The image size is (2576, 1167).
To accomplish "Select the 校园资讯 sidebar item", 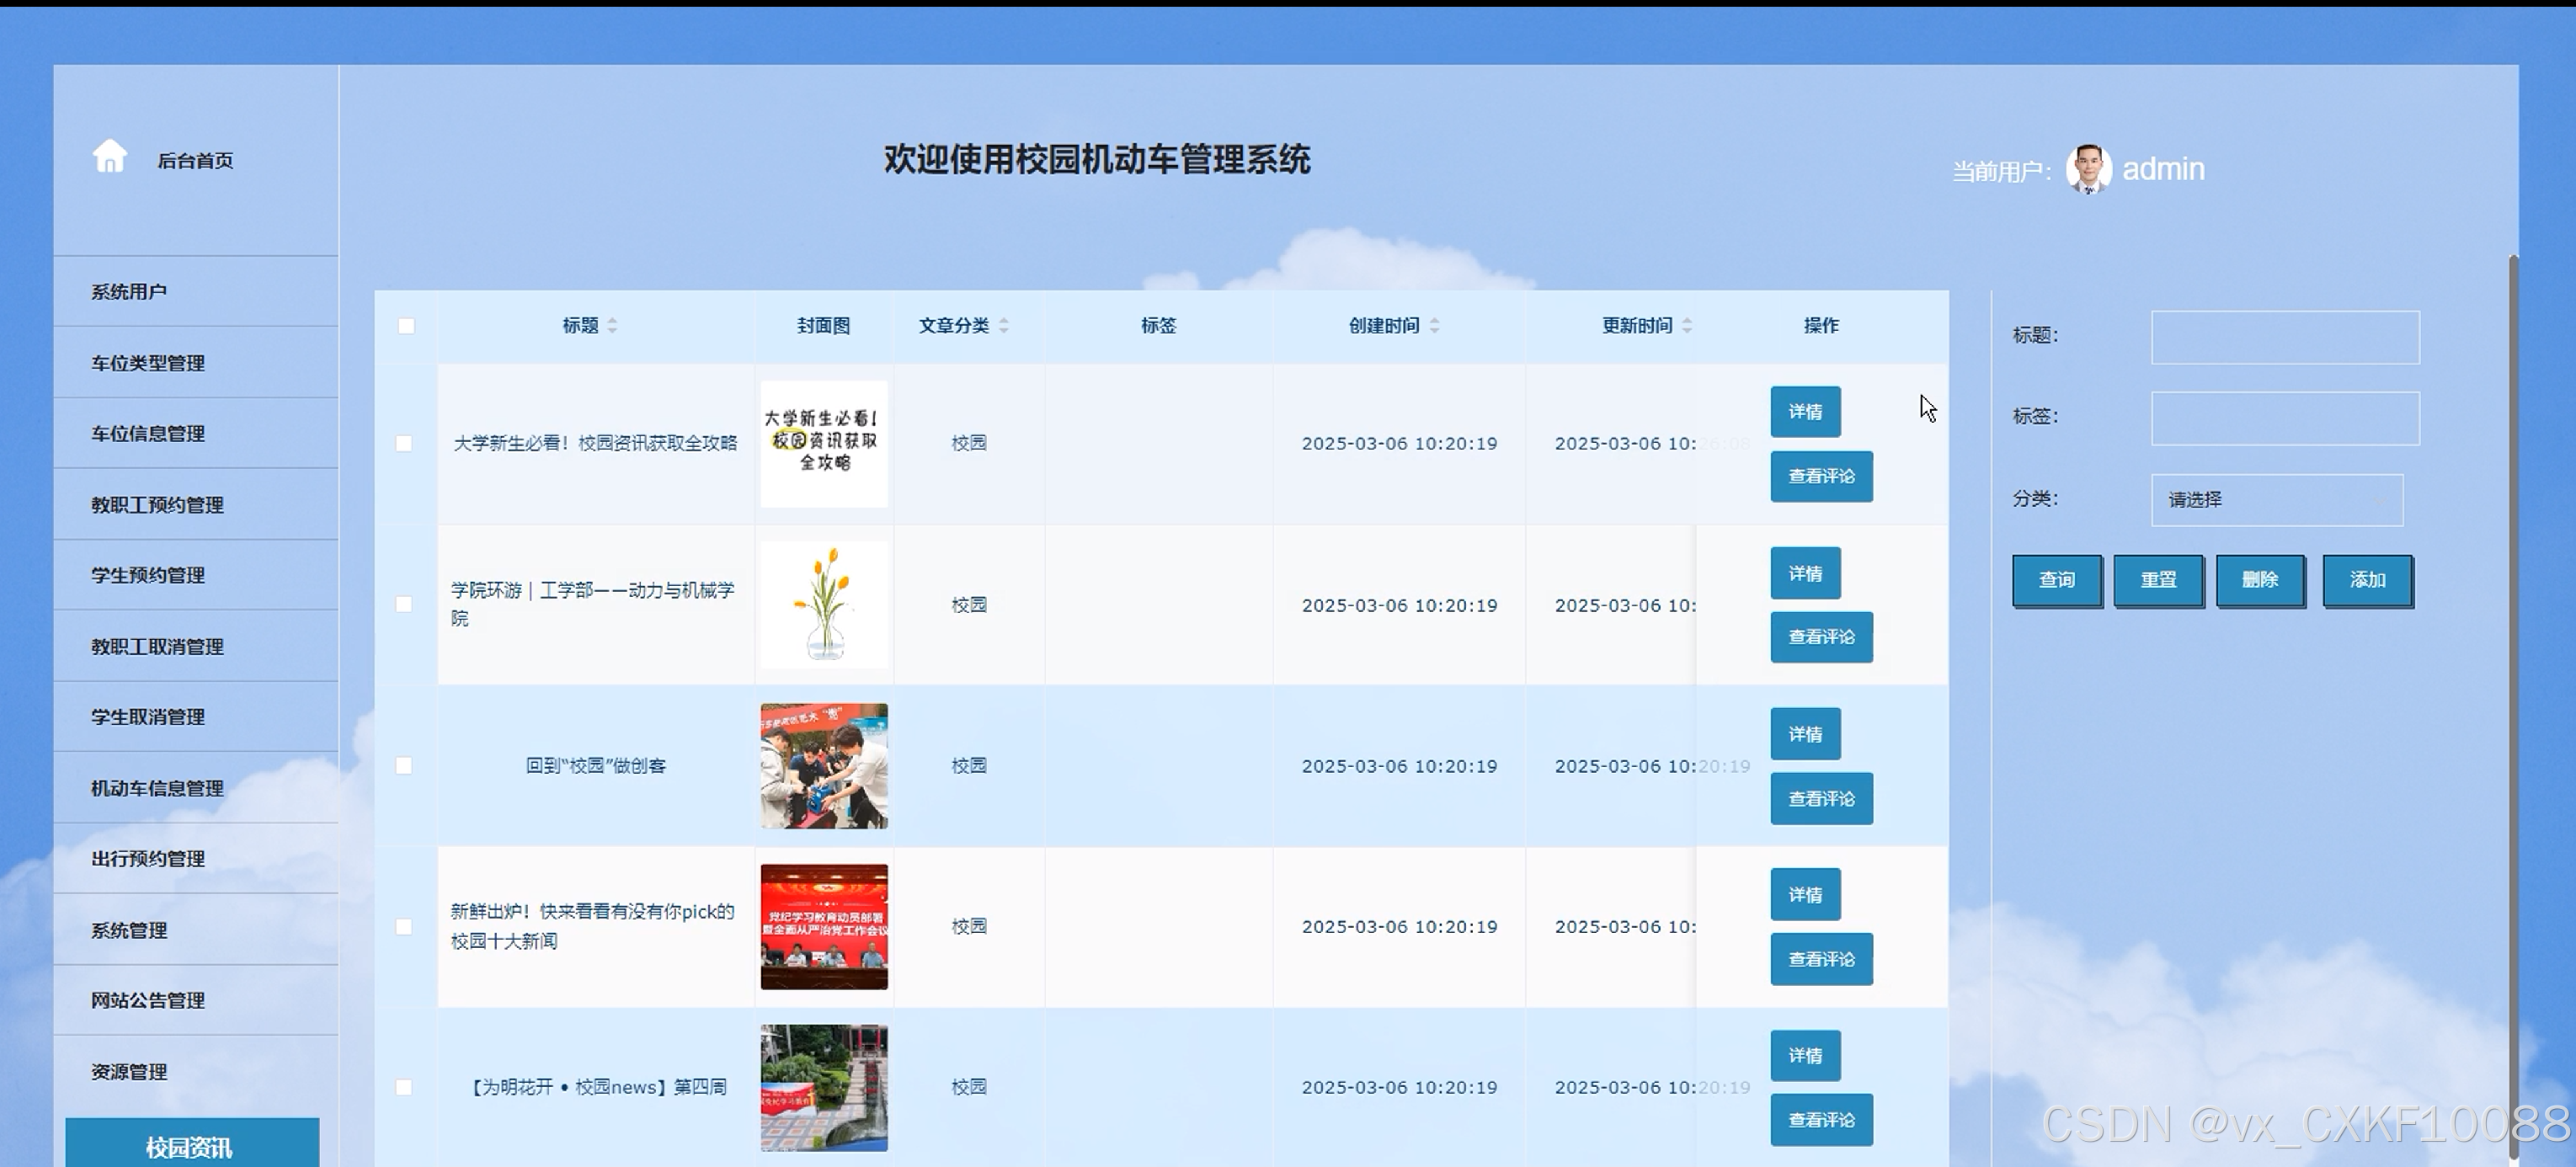I will 192,1146.
